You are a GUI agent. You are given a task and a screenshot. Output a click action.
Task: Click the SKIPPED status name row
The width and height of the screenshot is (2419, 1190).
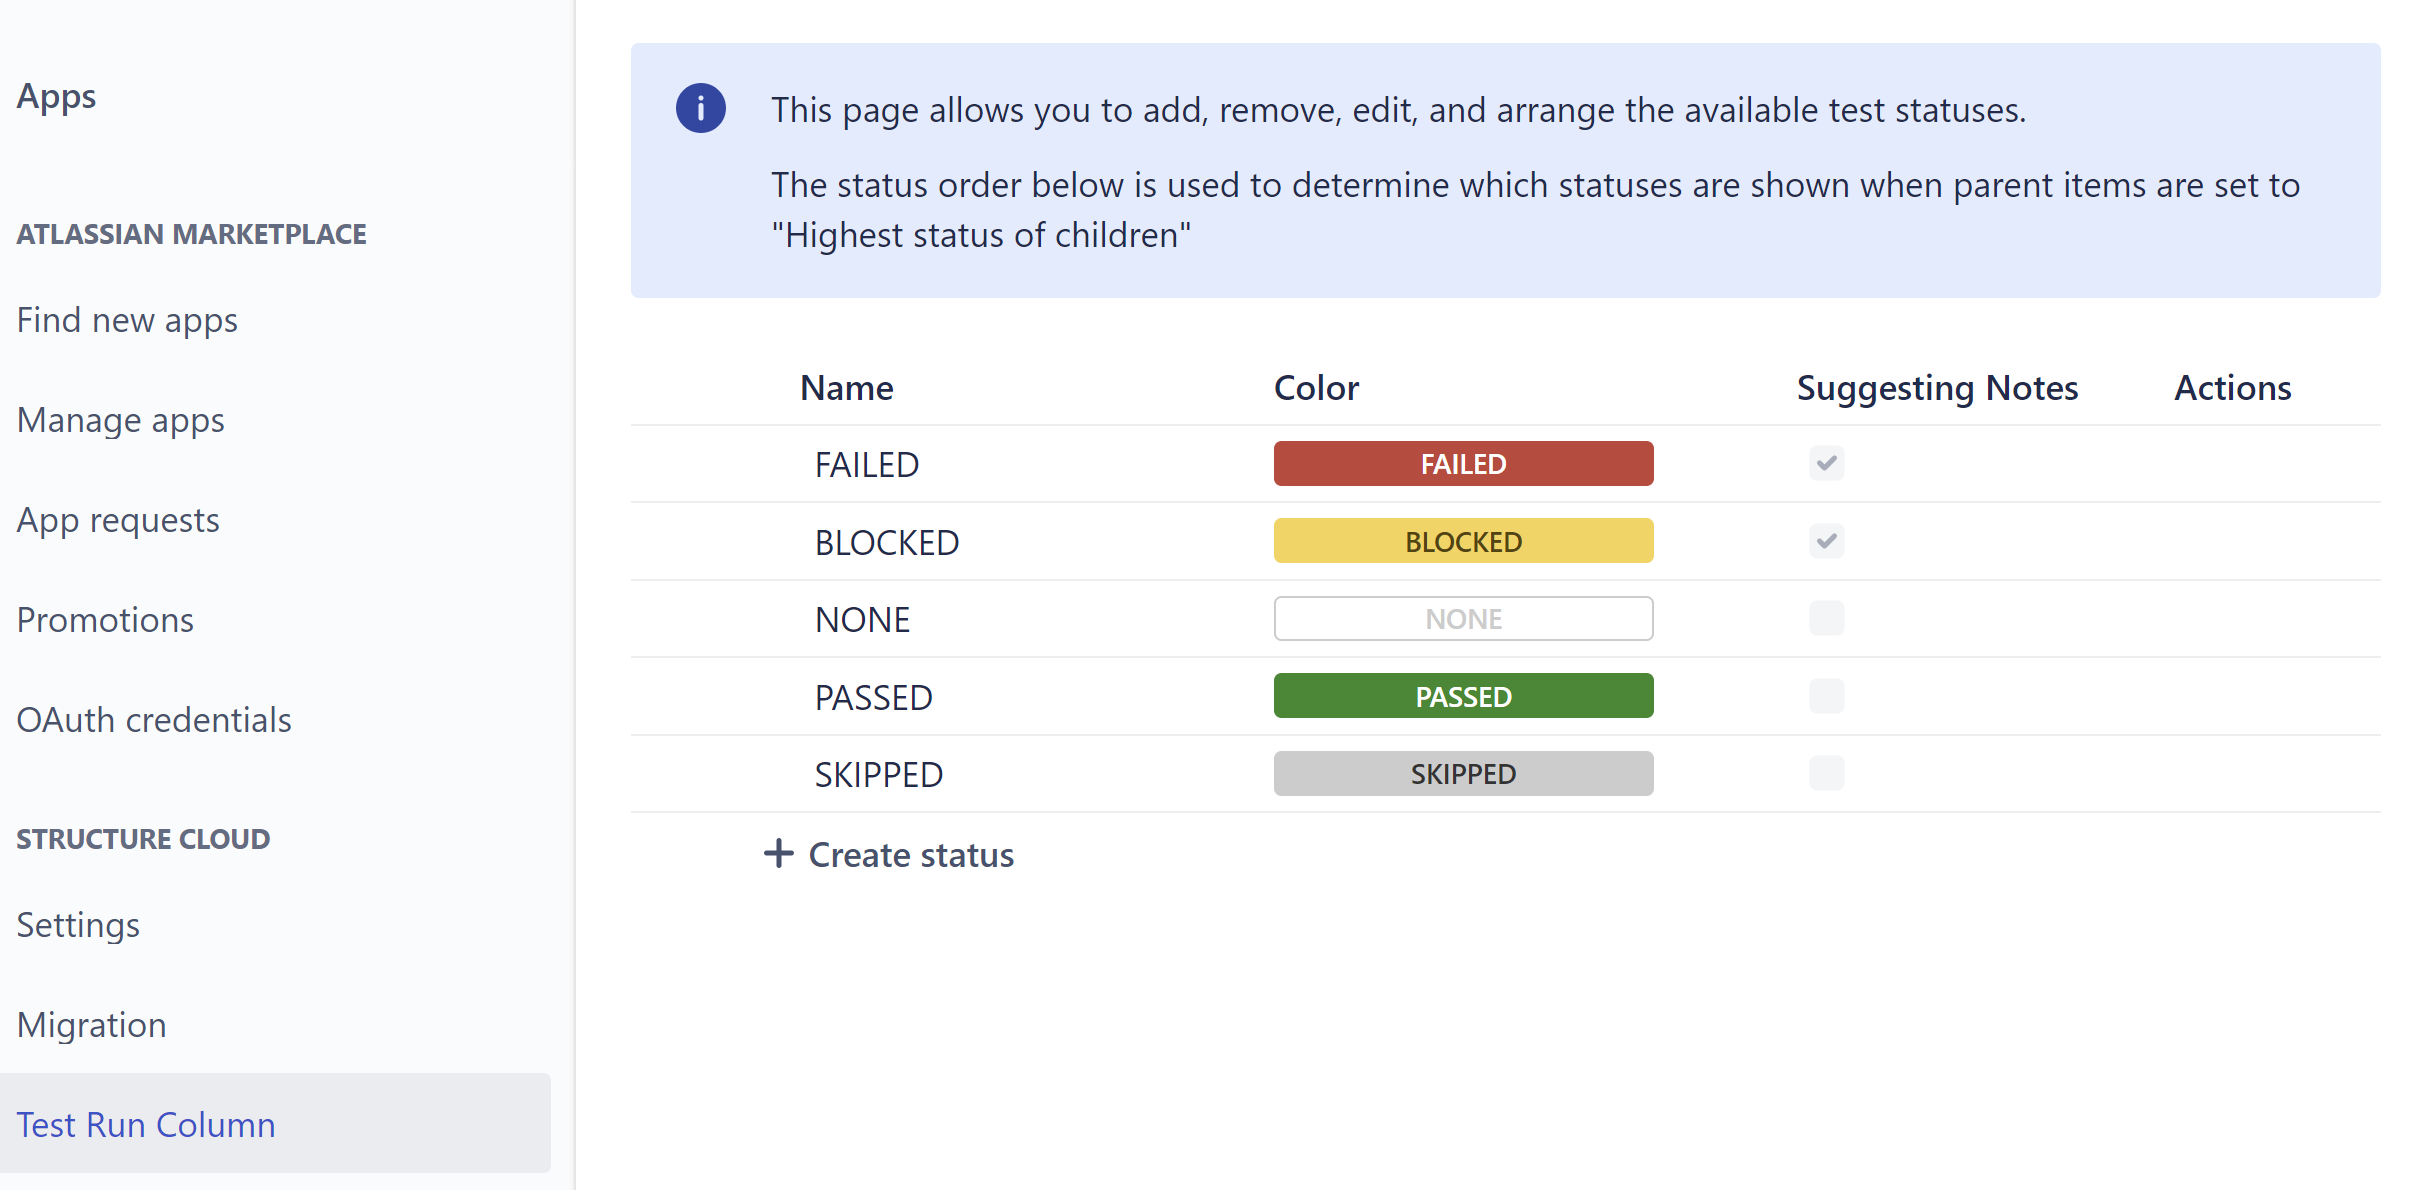(x=878, y=775)
